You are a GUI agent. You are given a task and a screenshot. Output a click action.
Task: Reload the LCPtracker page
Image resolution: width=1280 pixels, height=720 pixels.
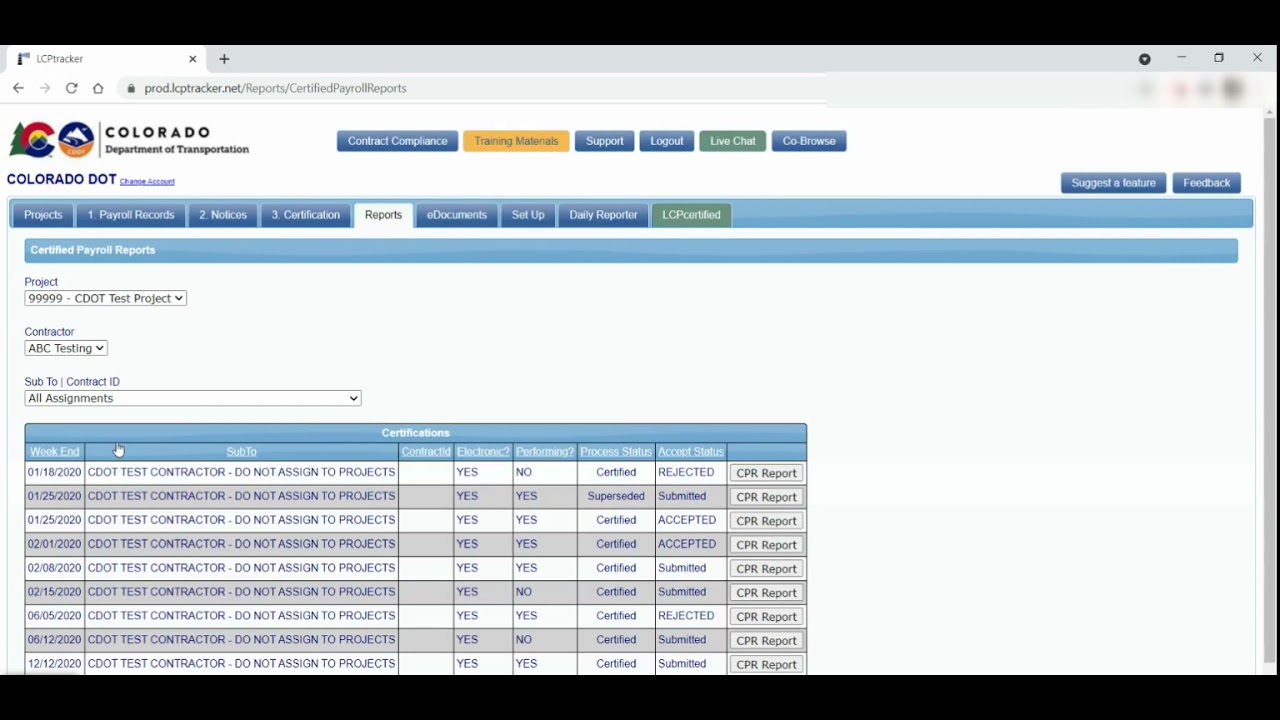(71, 88)
